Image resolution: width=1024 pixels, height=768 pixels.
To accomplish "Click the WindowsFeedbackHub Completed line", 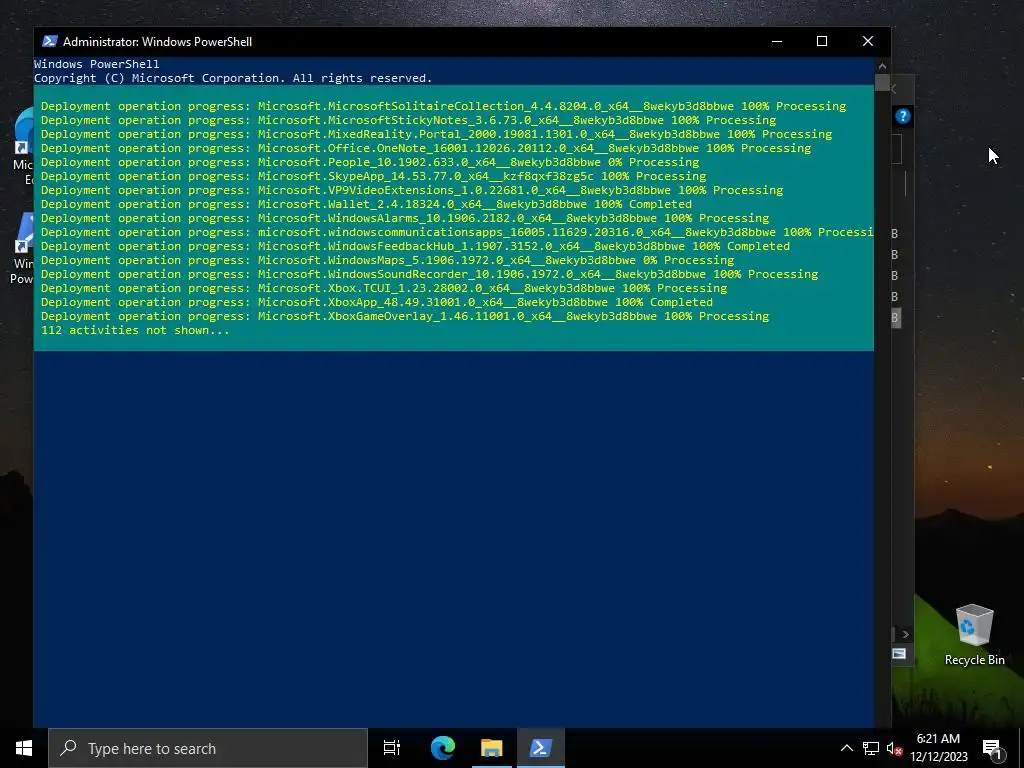I will tap(415, 246).
